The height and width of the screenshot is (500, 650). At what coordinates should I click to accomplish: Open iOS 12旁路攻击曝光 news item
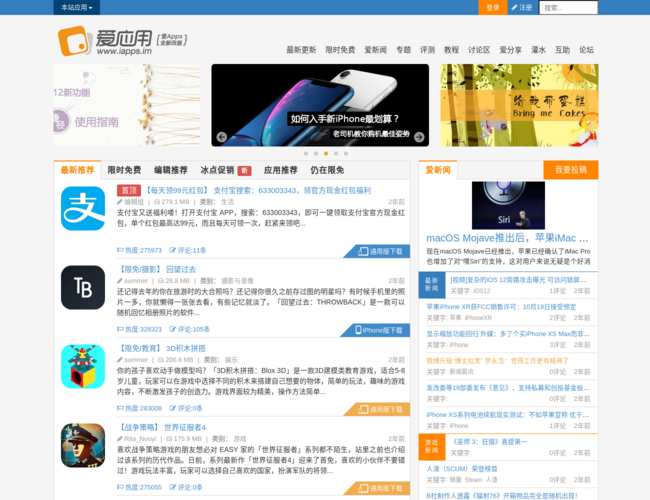coord(518,280)
